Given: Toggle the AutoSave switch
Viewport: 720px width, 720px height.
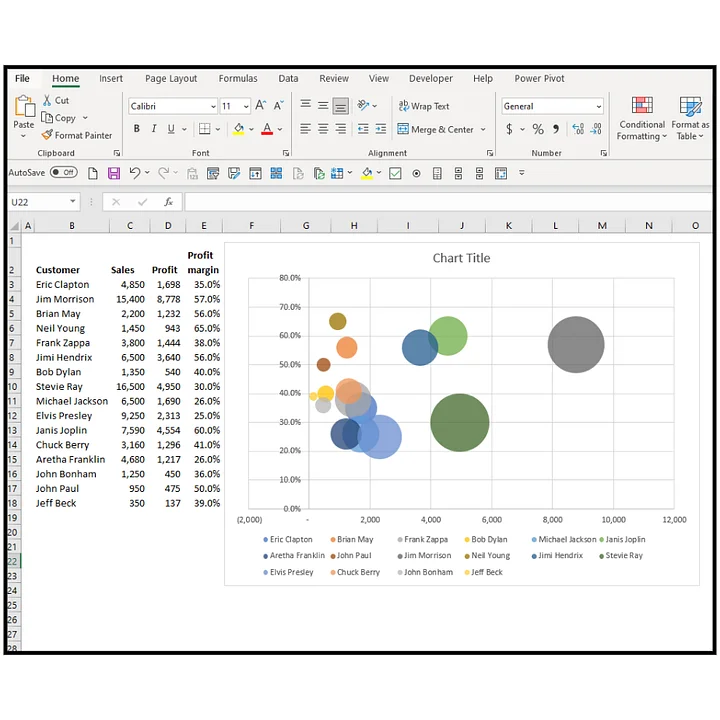Looking at the screenshot, I should [x=63, y=173].
